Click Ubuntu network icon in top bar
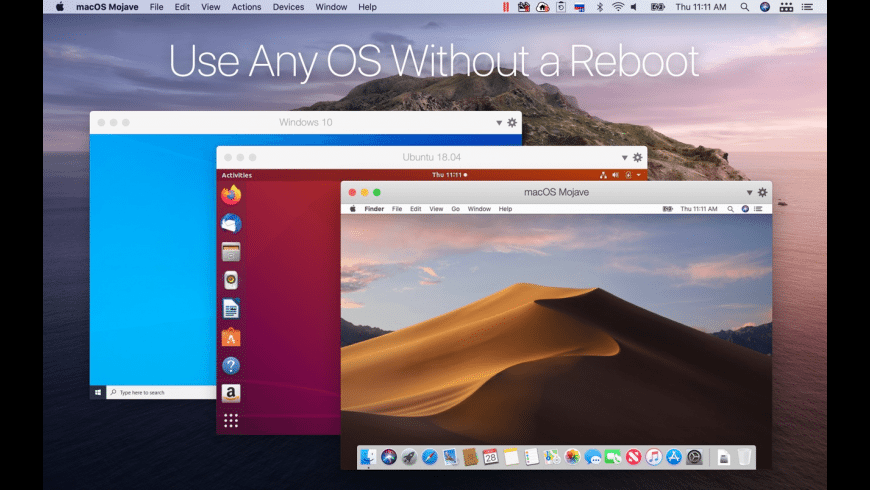The width and height of the screenshot is (870, 490). tap(603, 175)
